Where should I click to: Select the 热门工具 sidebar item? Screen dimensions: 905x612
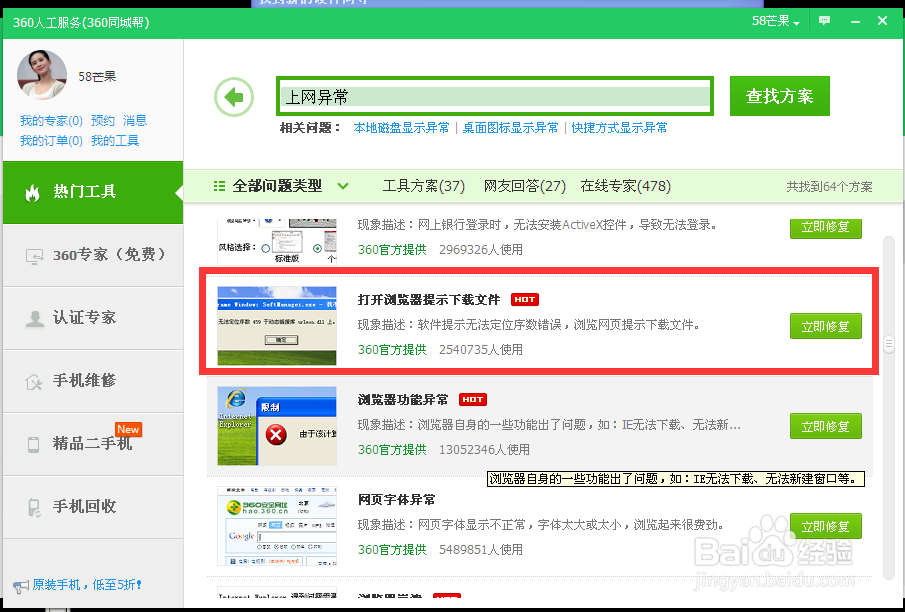point(93,192)
